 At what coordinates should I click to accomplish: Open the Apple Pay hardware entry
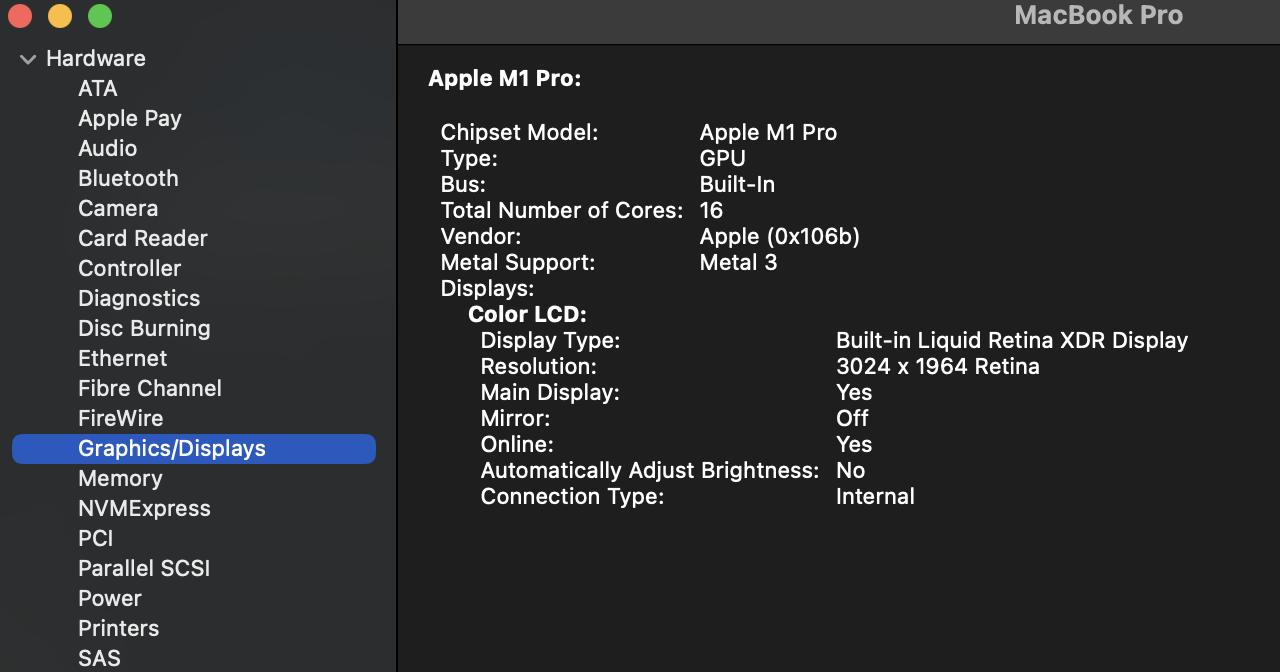[x=129, y=119]
